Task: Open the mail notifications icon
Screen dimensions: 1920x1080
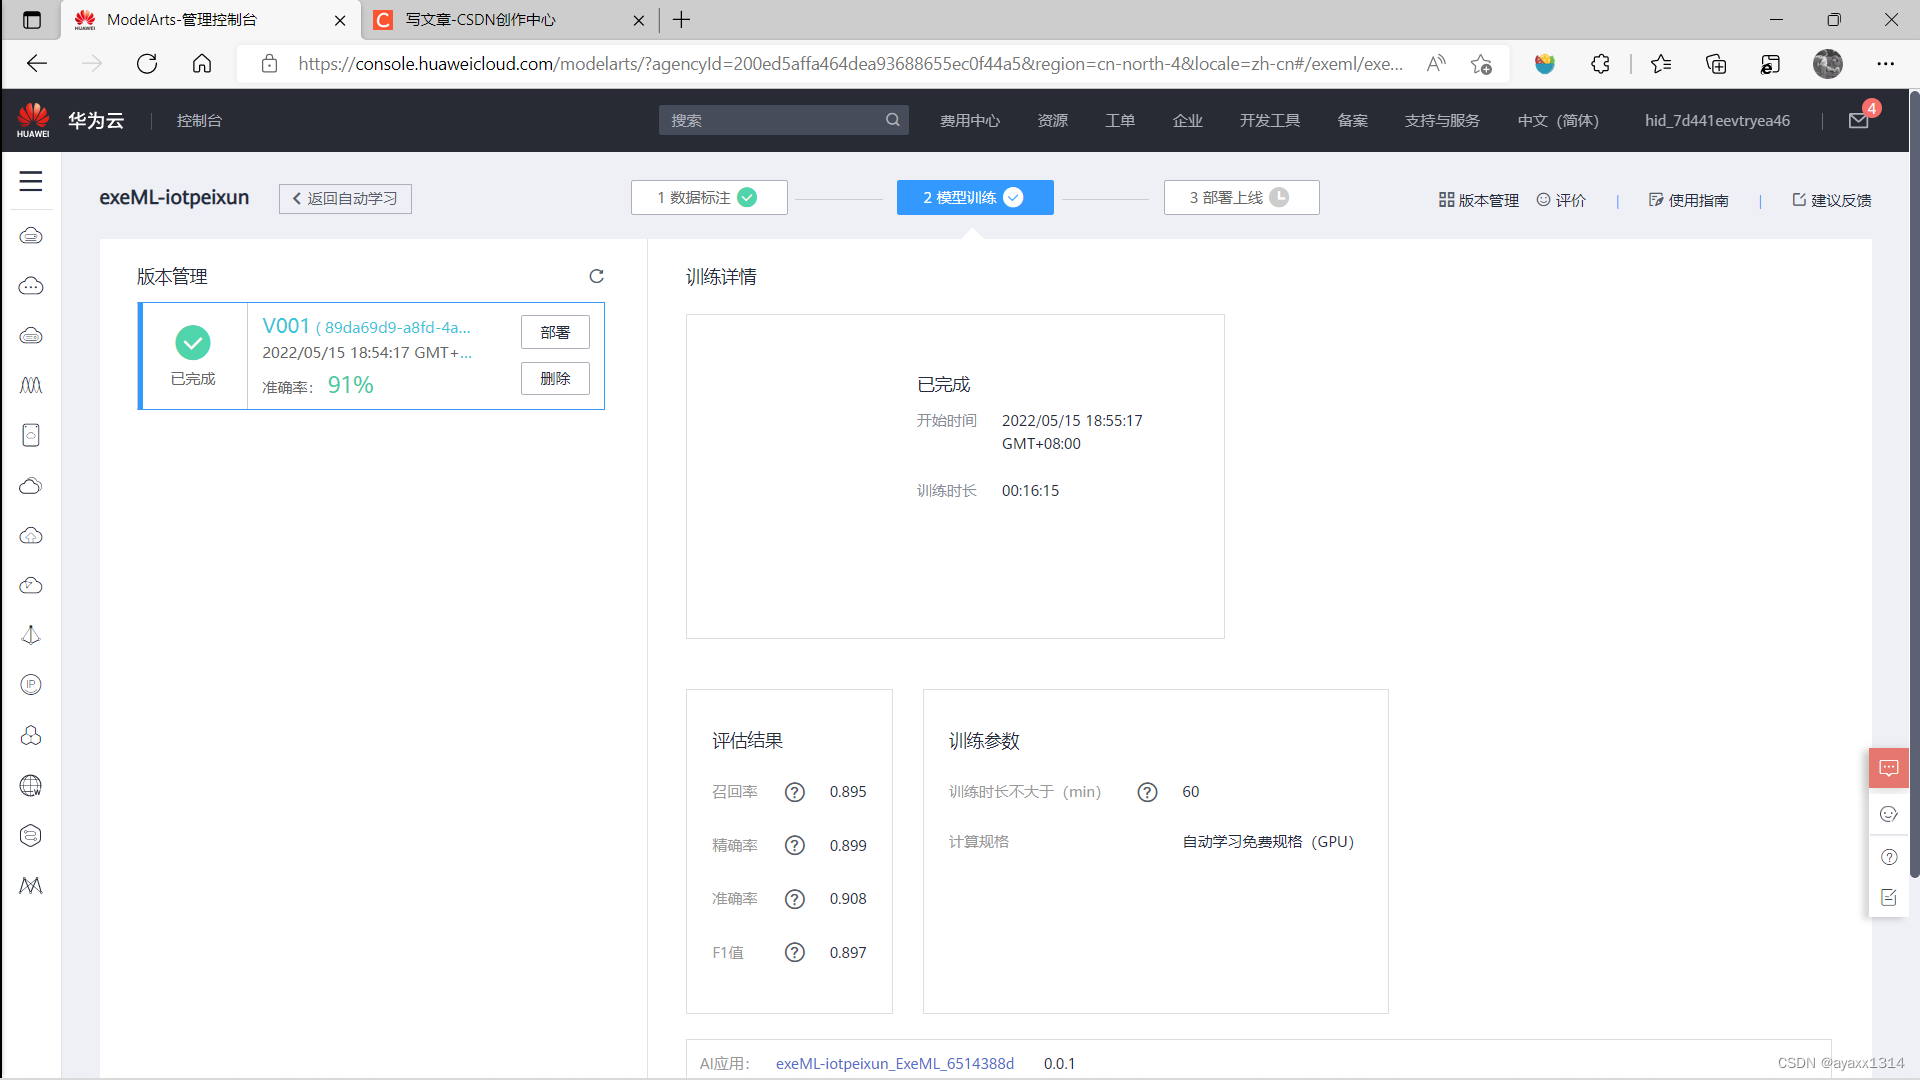Action: pos(1858,121)
